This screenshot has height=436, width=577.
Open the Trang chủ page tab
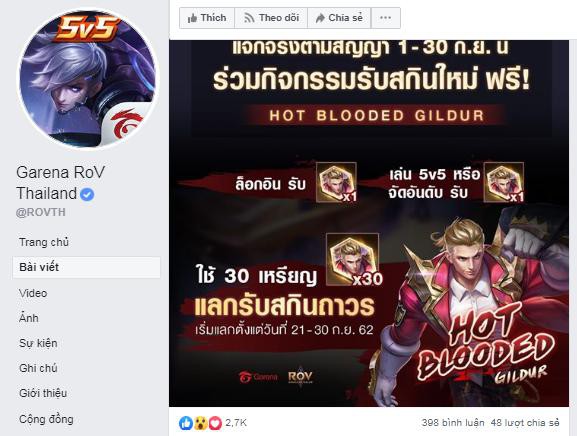point(44,242)
